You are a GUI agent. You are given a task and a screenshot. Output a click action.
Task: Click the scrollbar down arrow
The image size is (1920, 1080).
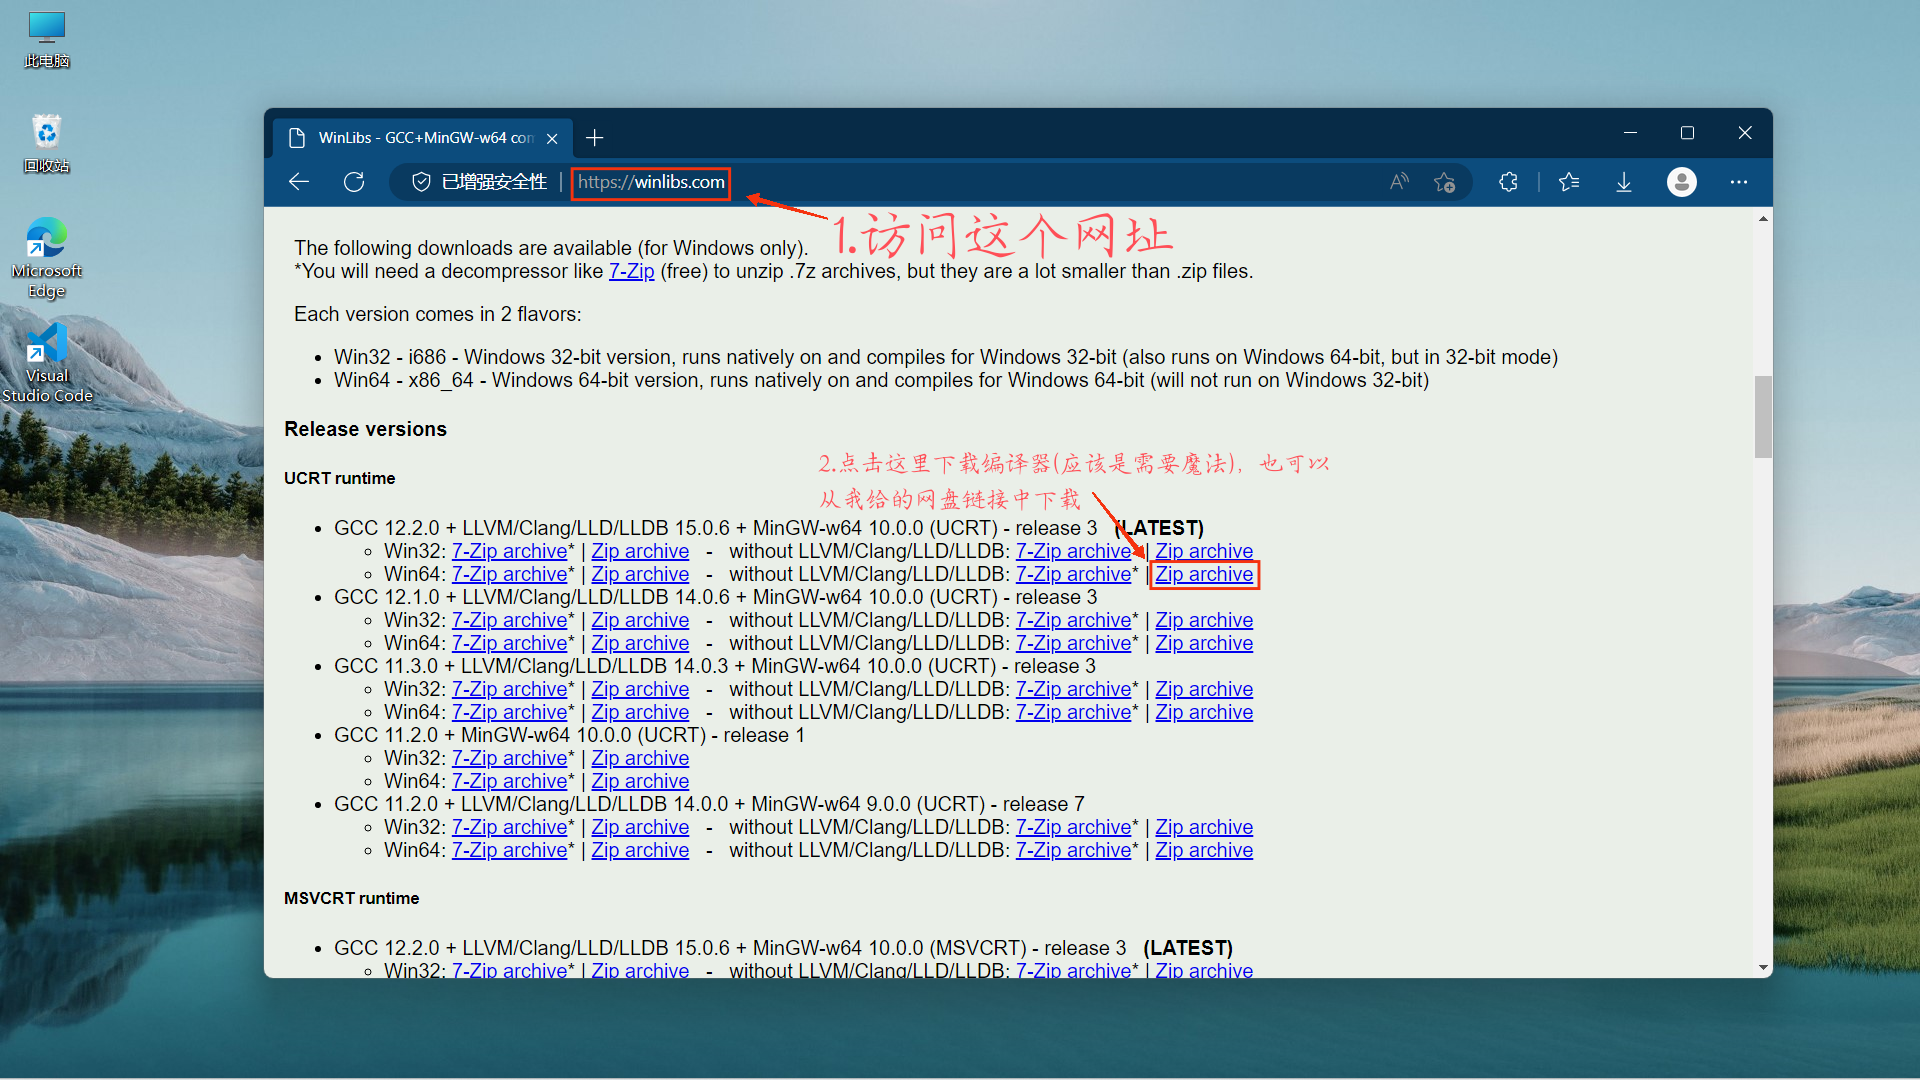coord(1763,967)
